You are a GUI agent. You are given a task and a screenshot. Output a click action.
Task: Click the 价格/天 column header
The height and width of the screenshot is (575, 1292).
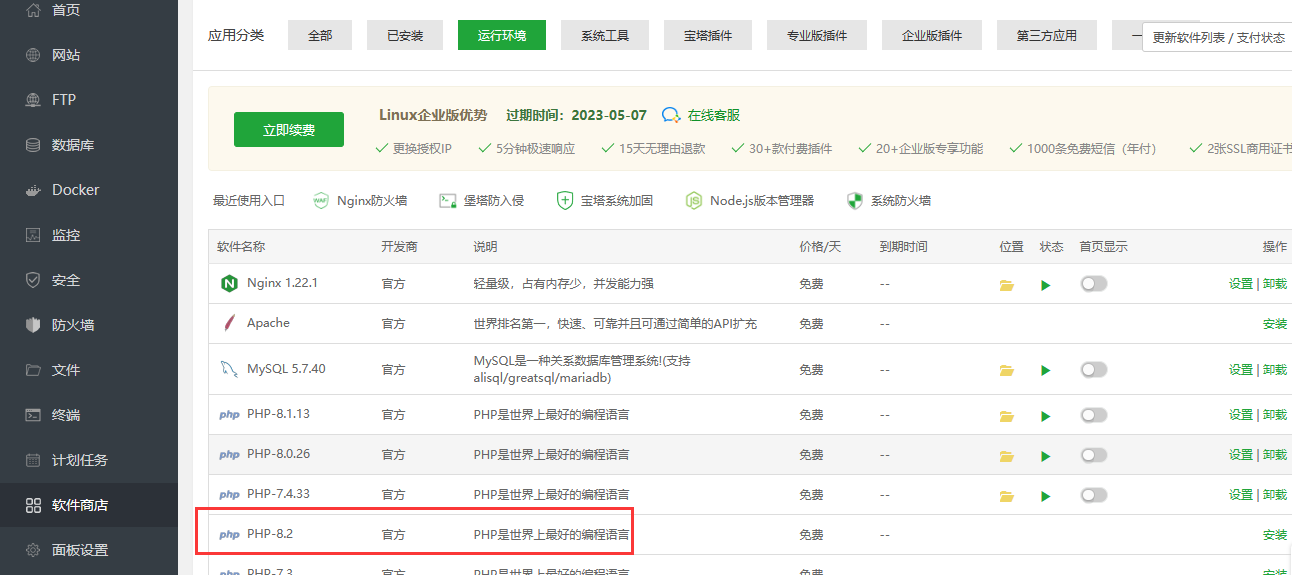(820, 247)
